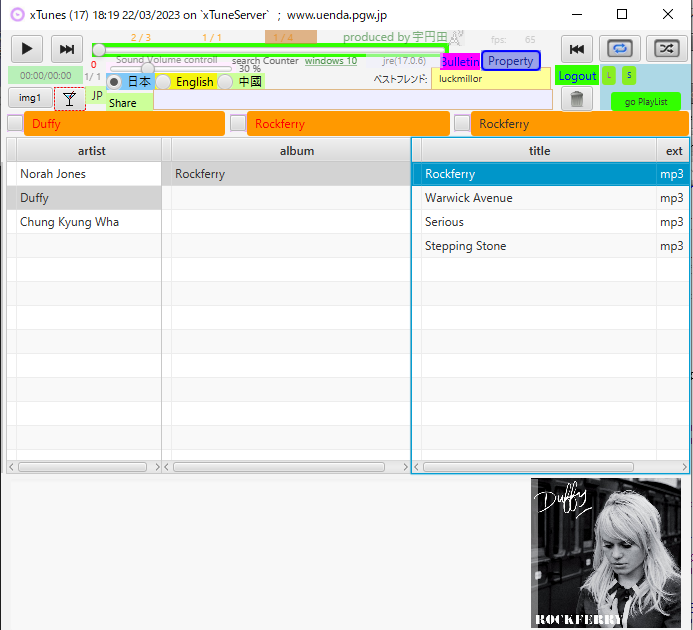The image size is (693, 630).
Task: Select the 日本 language radio button
Action: tap(115, 82)
